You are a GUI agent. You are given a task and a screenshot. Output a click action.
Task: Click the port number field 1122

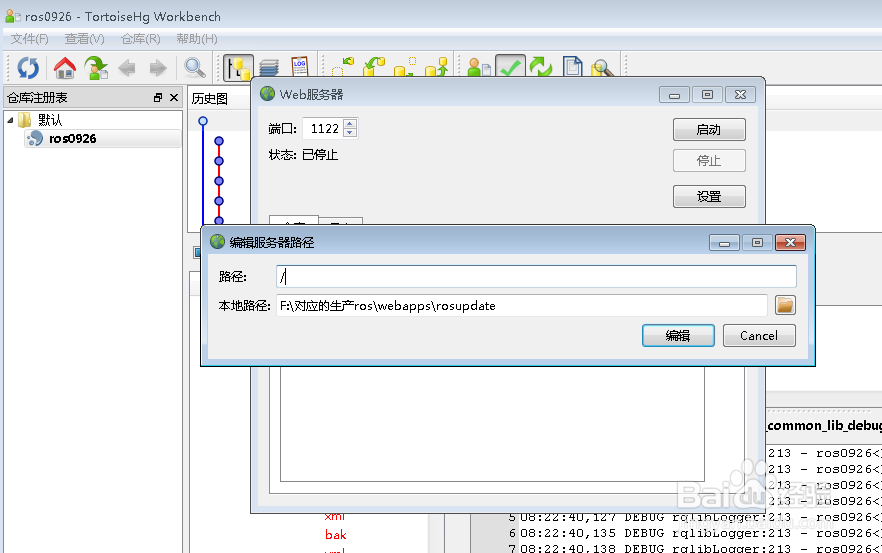[x=324, y=128]
